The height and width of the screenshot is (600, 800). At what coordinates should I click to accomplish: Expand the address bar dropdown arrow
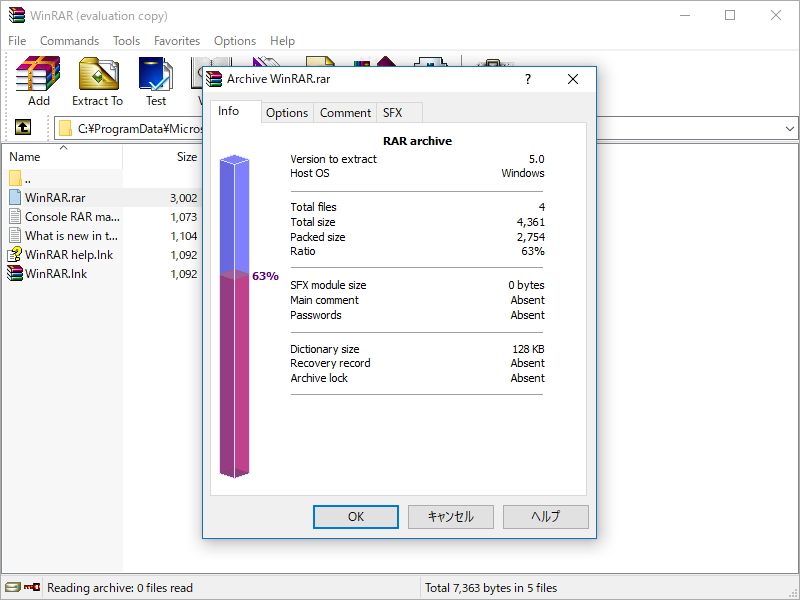pyautogui.click(x=789, y=129)
